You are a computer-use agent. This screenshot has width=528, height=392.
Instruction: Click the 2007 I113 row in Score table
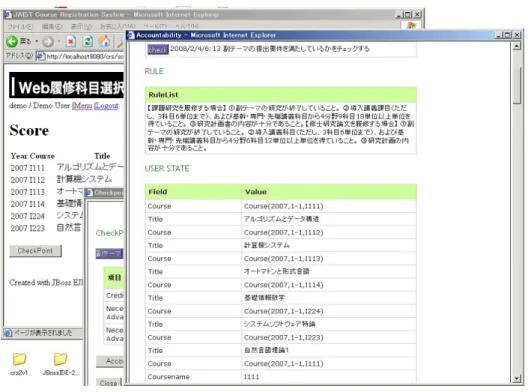coord(47,192)
